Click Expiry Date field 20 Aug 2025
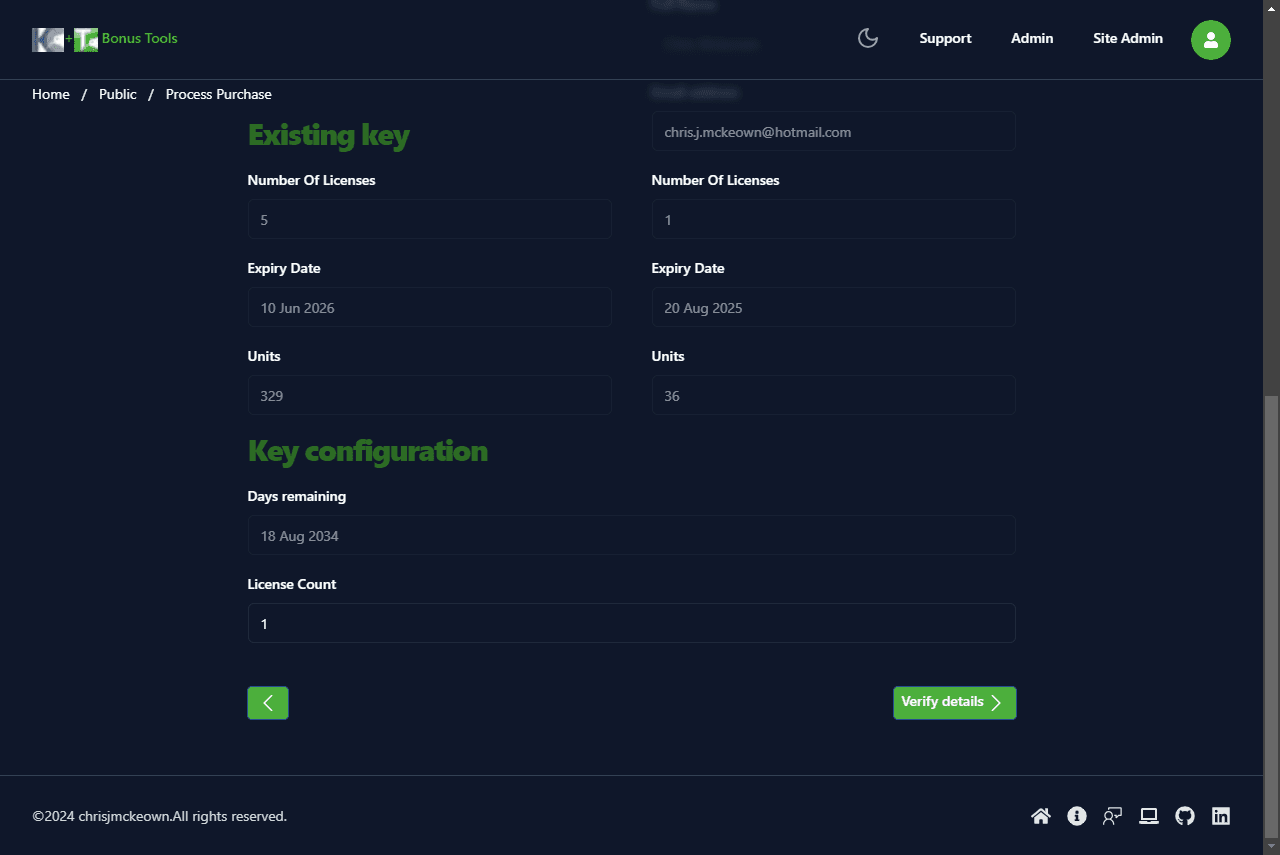The image size is (1280, 855). click(x=834, y=307)
